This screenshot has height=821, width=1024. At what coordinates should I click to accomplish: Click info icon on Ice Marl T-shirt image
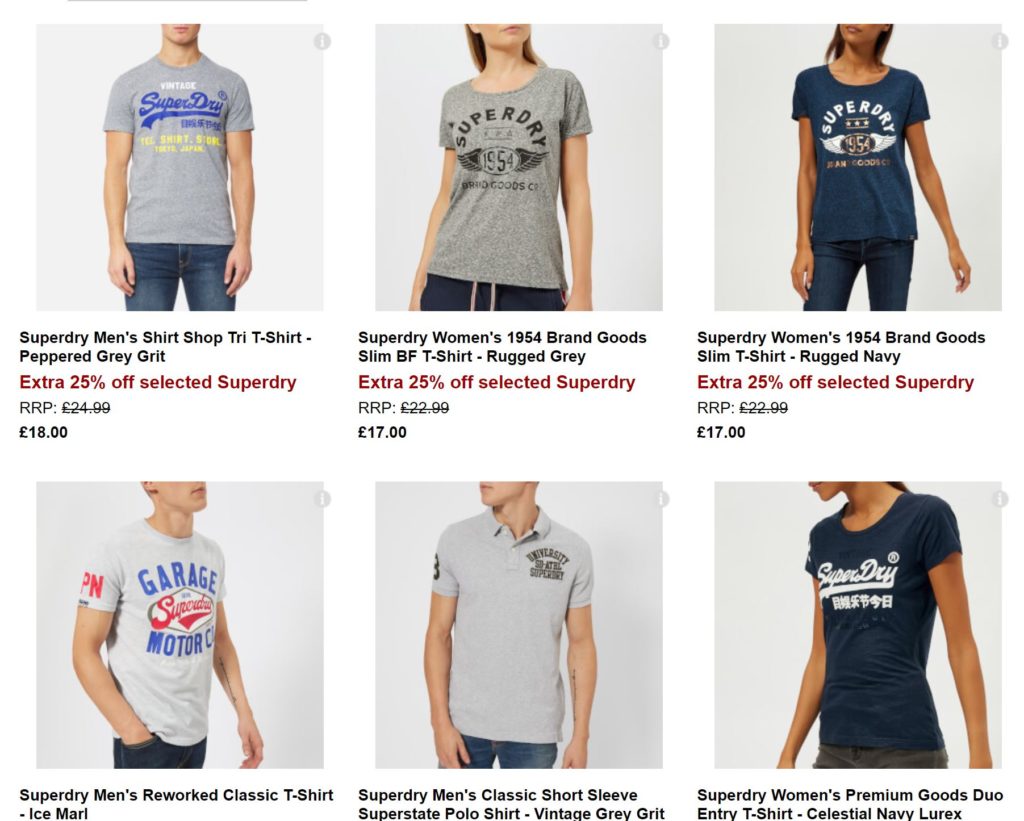click(322, 499)
